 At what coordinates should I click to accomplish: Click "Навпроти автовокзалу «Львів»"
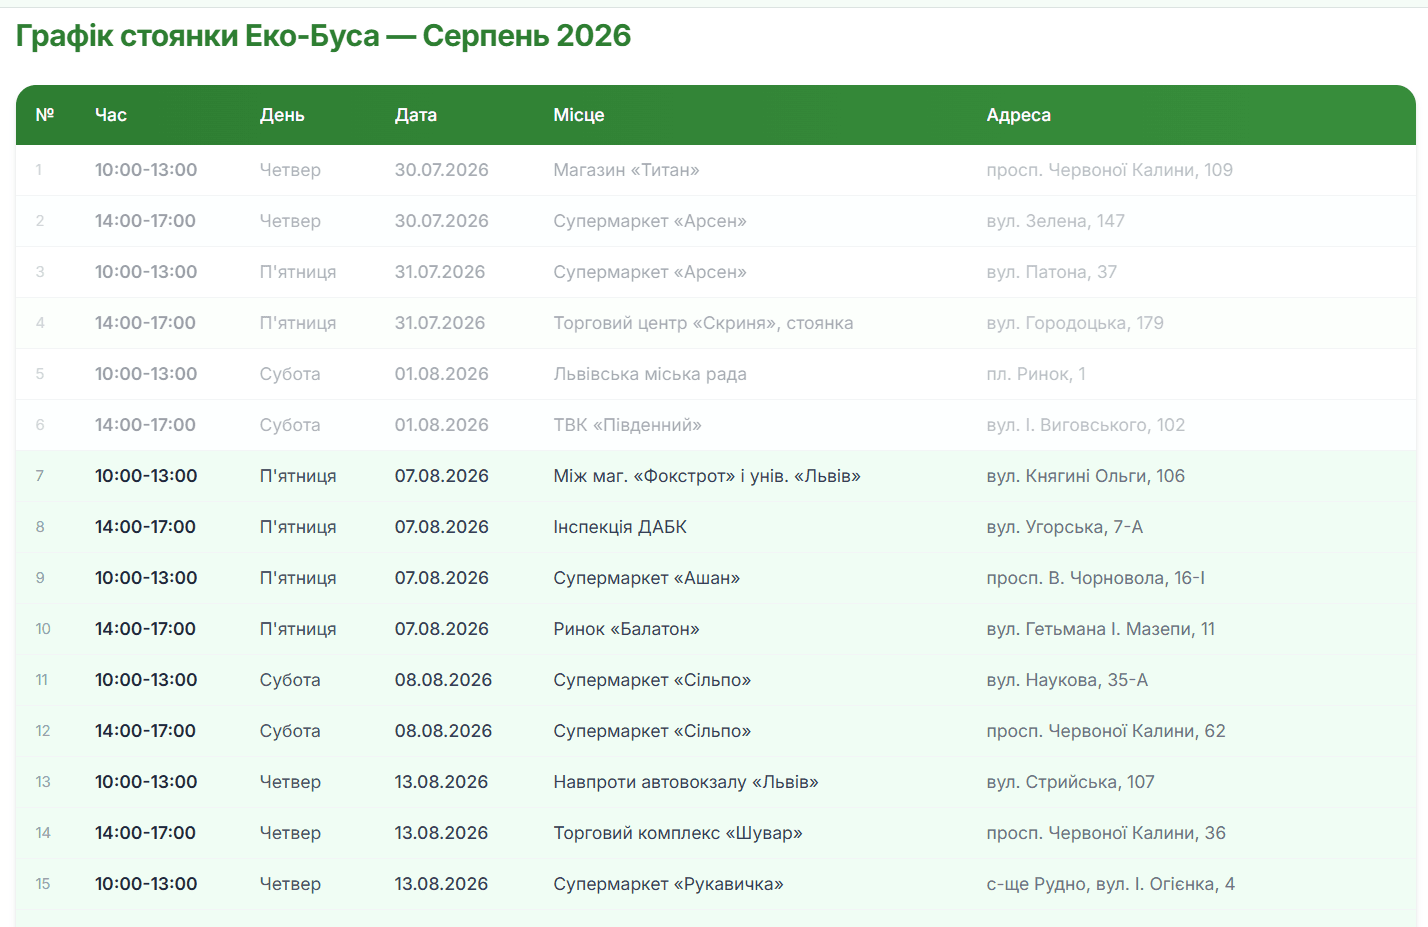(x=686, y=782)
